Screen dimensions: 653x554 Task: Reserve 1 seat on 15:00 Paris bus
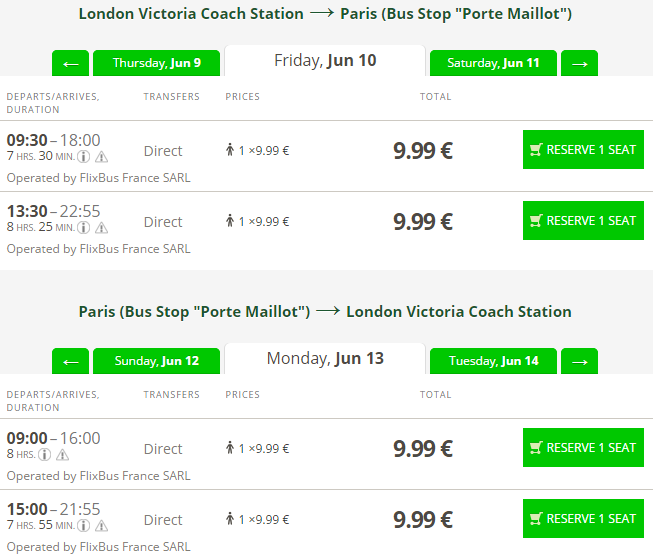(x=583, y=518)
